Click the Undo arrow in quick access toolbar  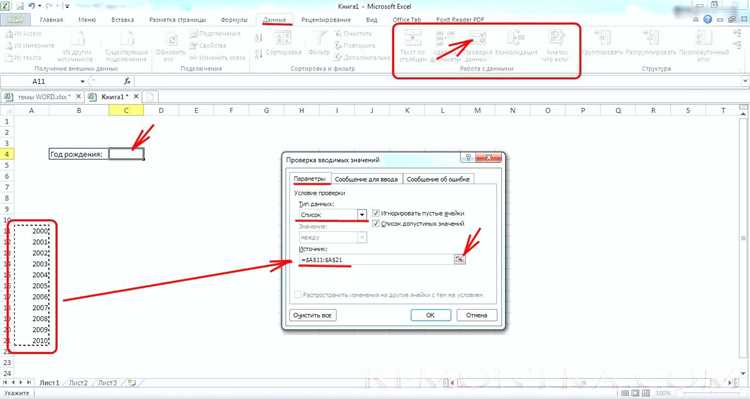pos(32,6)
